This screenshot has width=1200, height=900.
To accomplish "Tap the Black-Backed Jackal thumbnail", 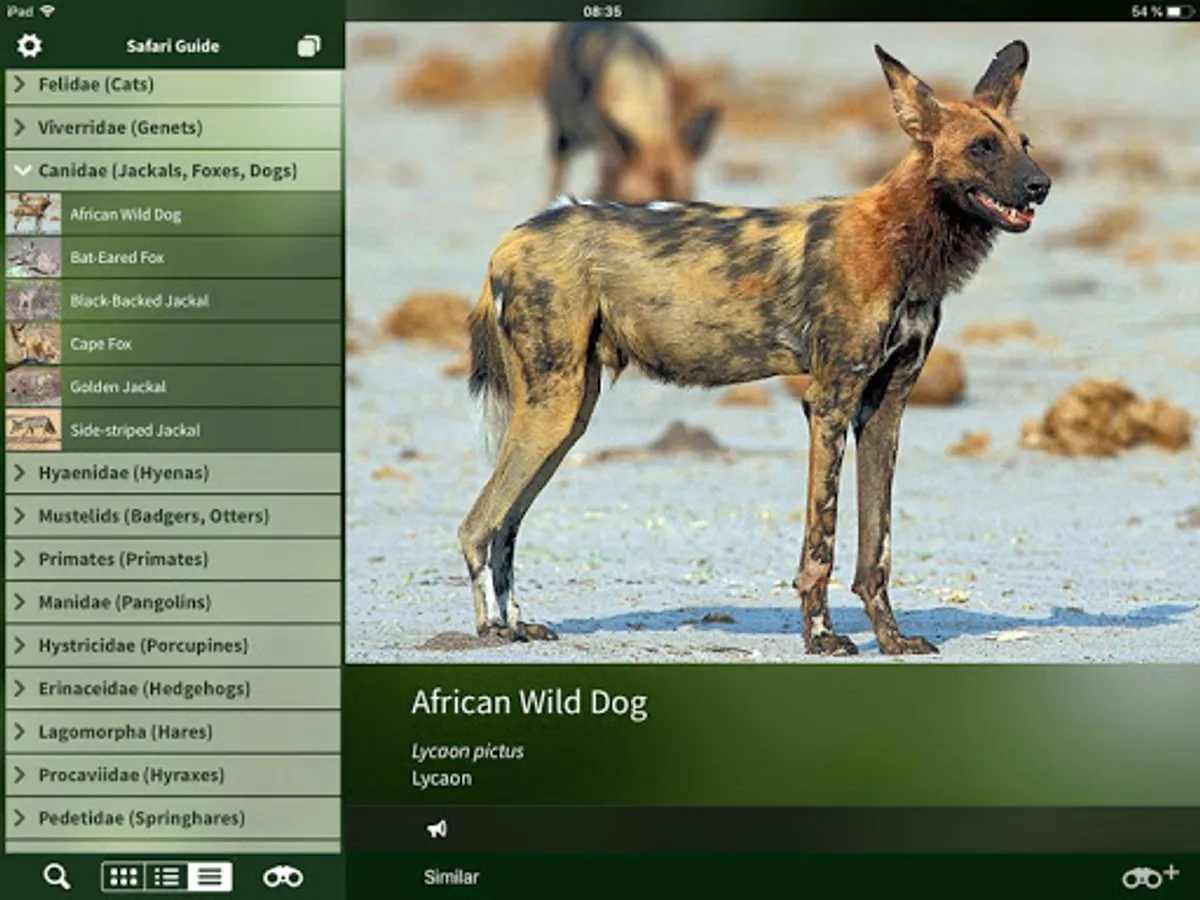I will (33, 300).
